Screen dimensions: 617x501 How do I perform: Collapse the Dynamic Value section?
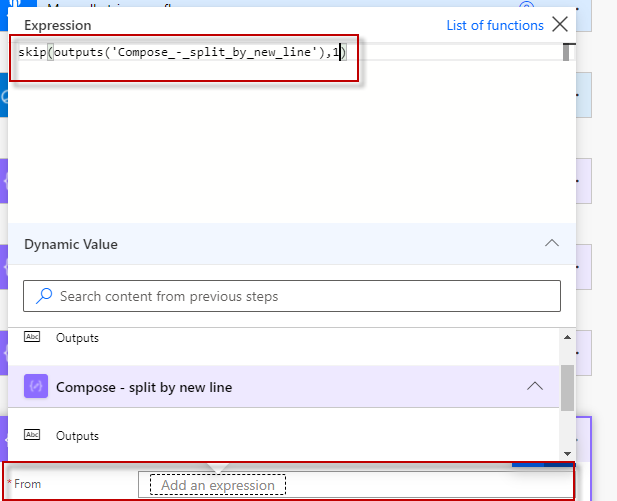pos(550,243)
